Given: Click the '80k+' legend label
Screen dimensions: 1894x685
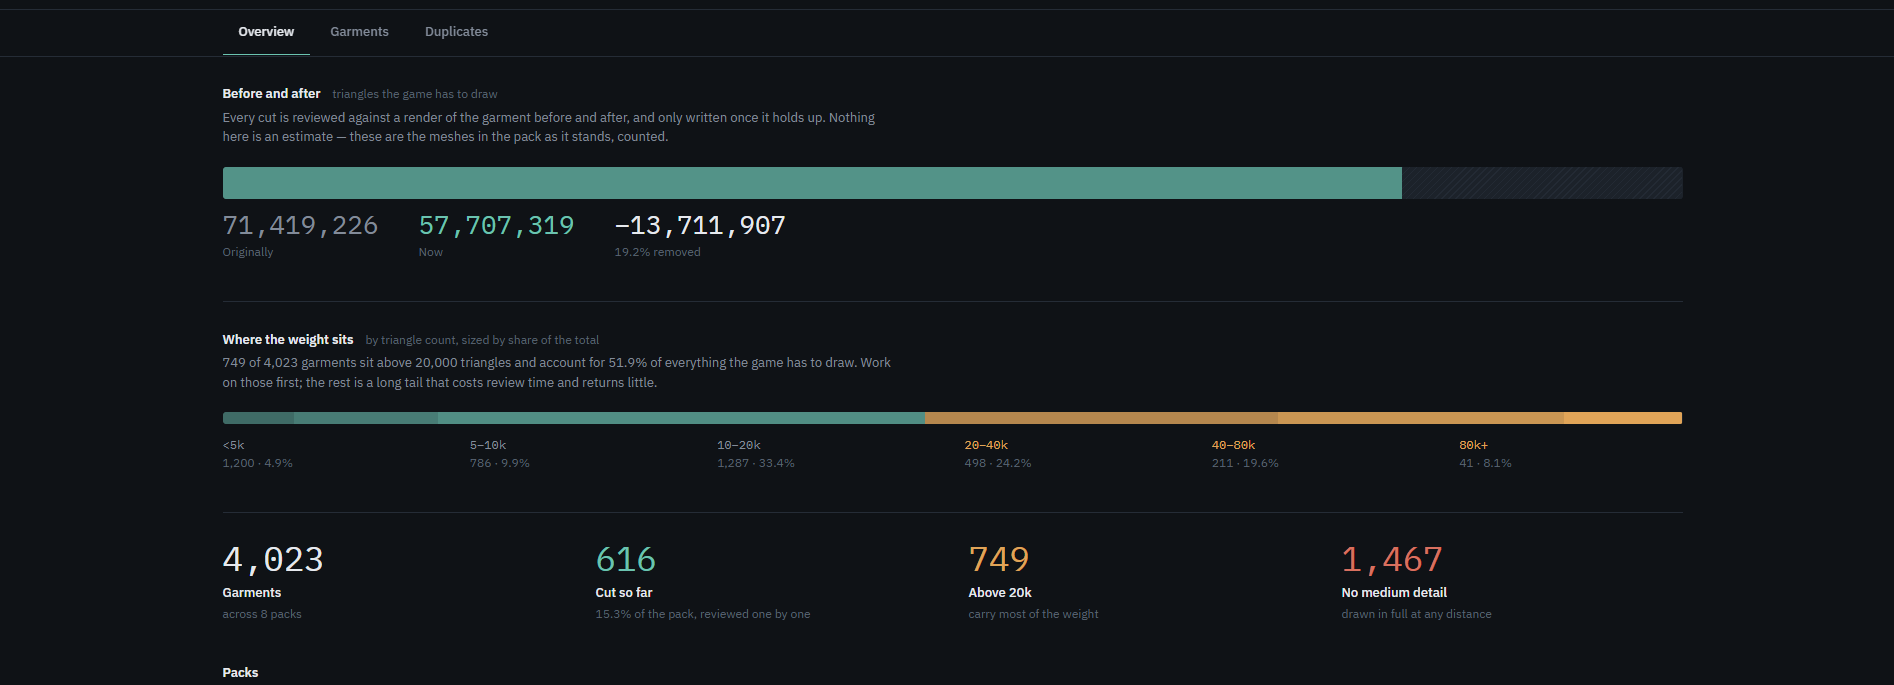Looking at the screenshot, I should [1473, 445].
